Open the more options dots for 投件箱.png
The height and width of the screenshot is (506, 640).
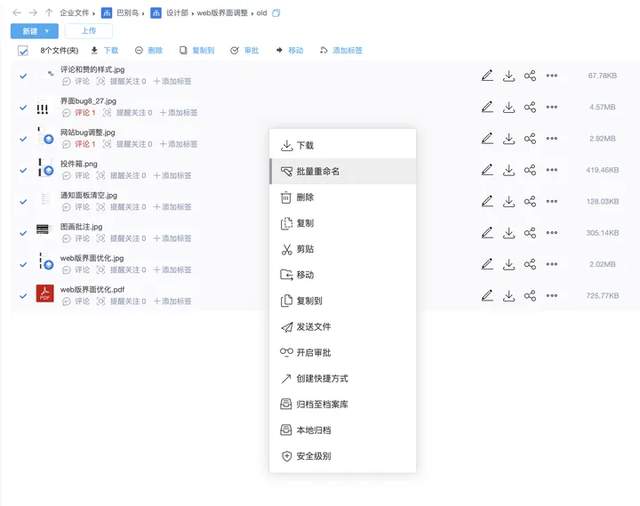pos(551,170)
